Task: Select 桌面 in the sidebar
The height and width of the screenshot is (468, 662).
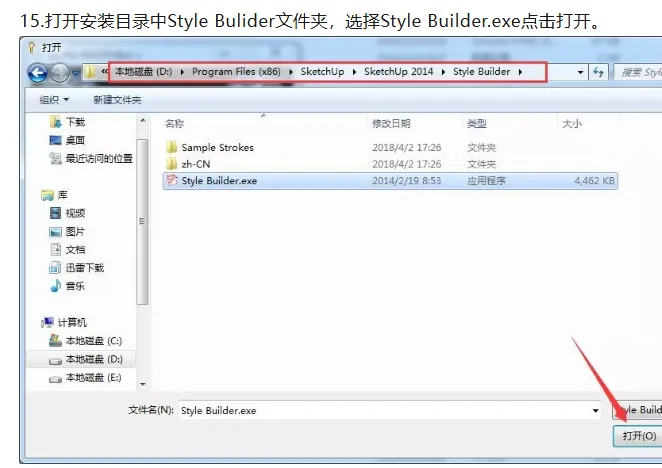Action: [x=75, y=140]
